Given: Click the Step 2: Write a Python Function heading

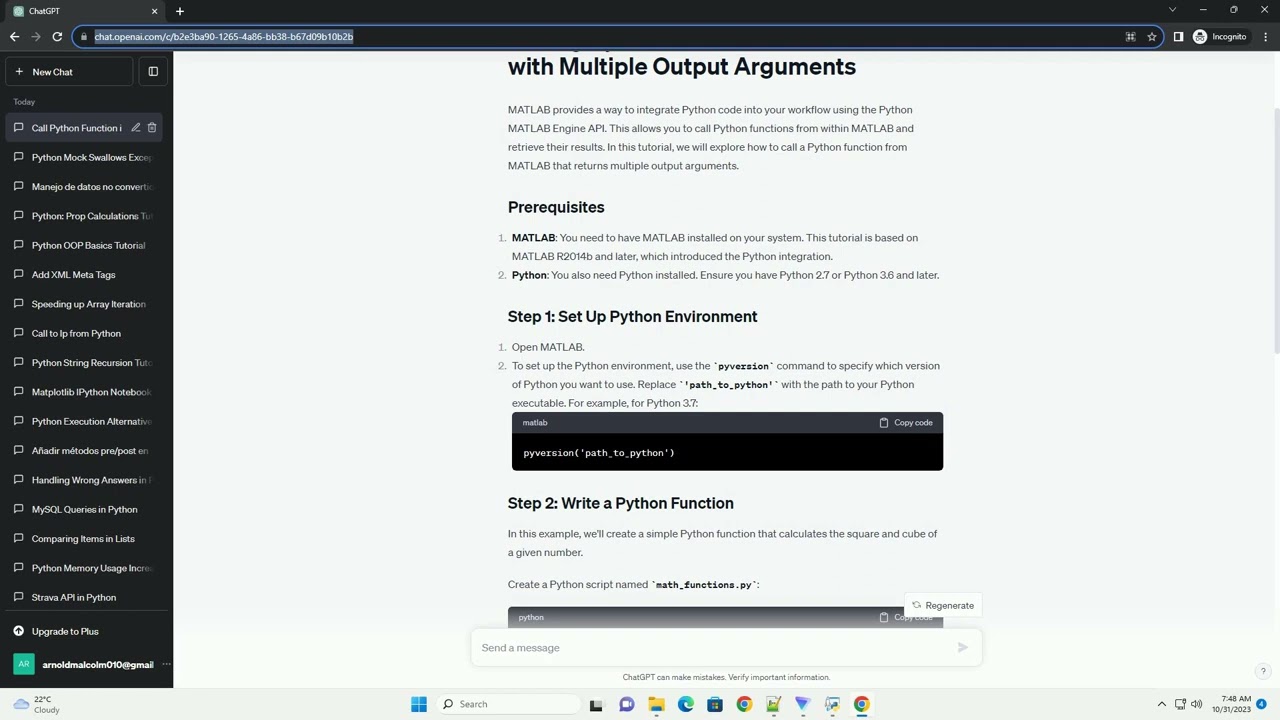Looking at the screenshot, I should point(620,503).
